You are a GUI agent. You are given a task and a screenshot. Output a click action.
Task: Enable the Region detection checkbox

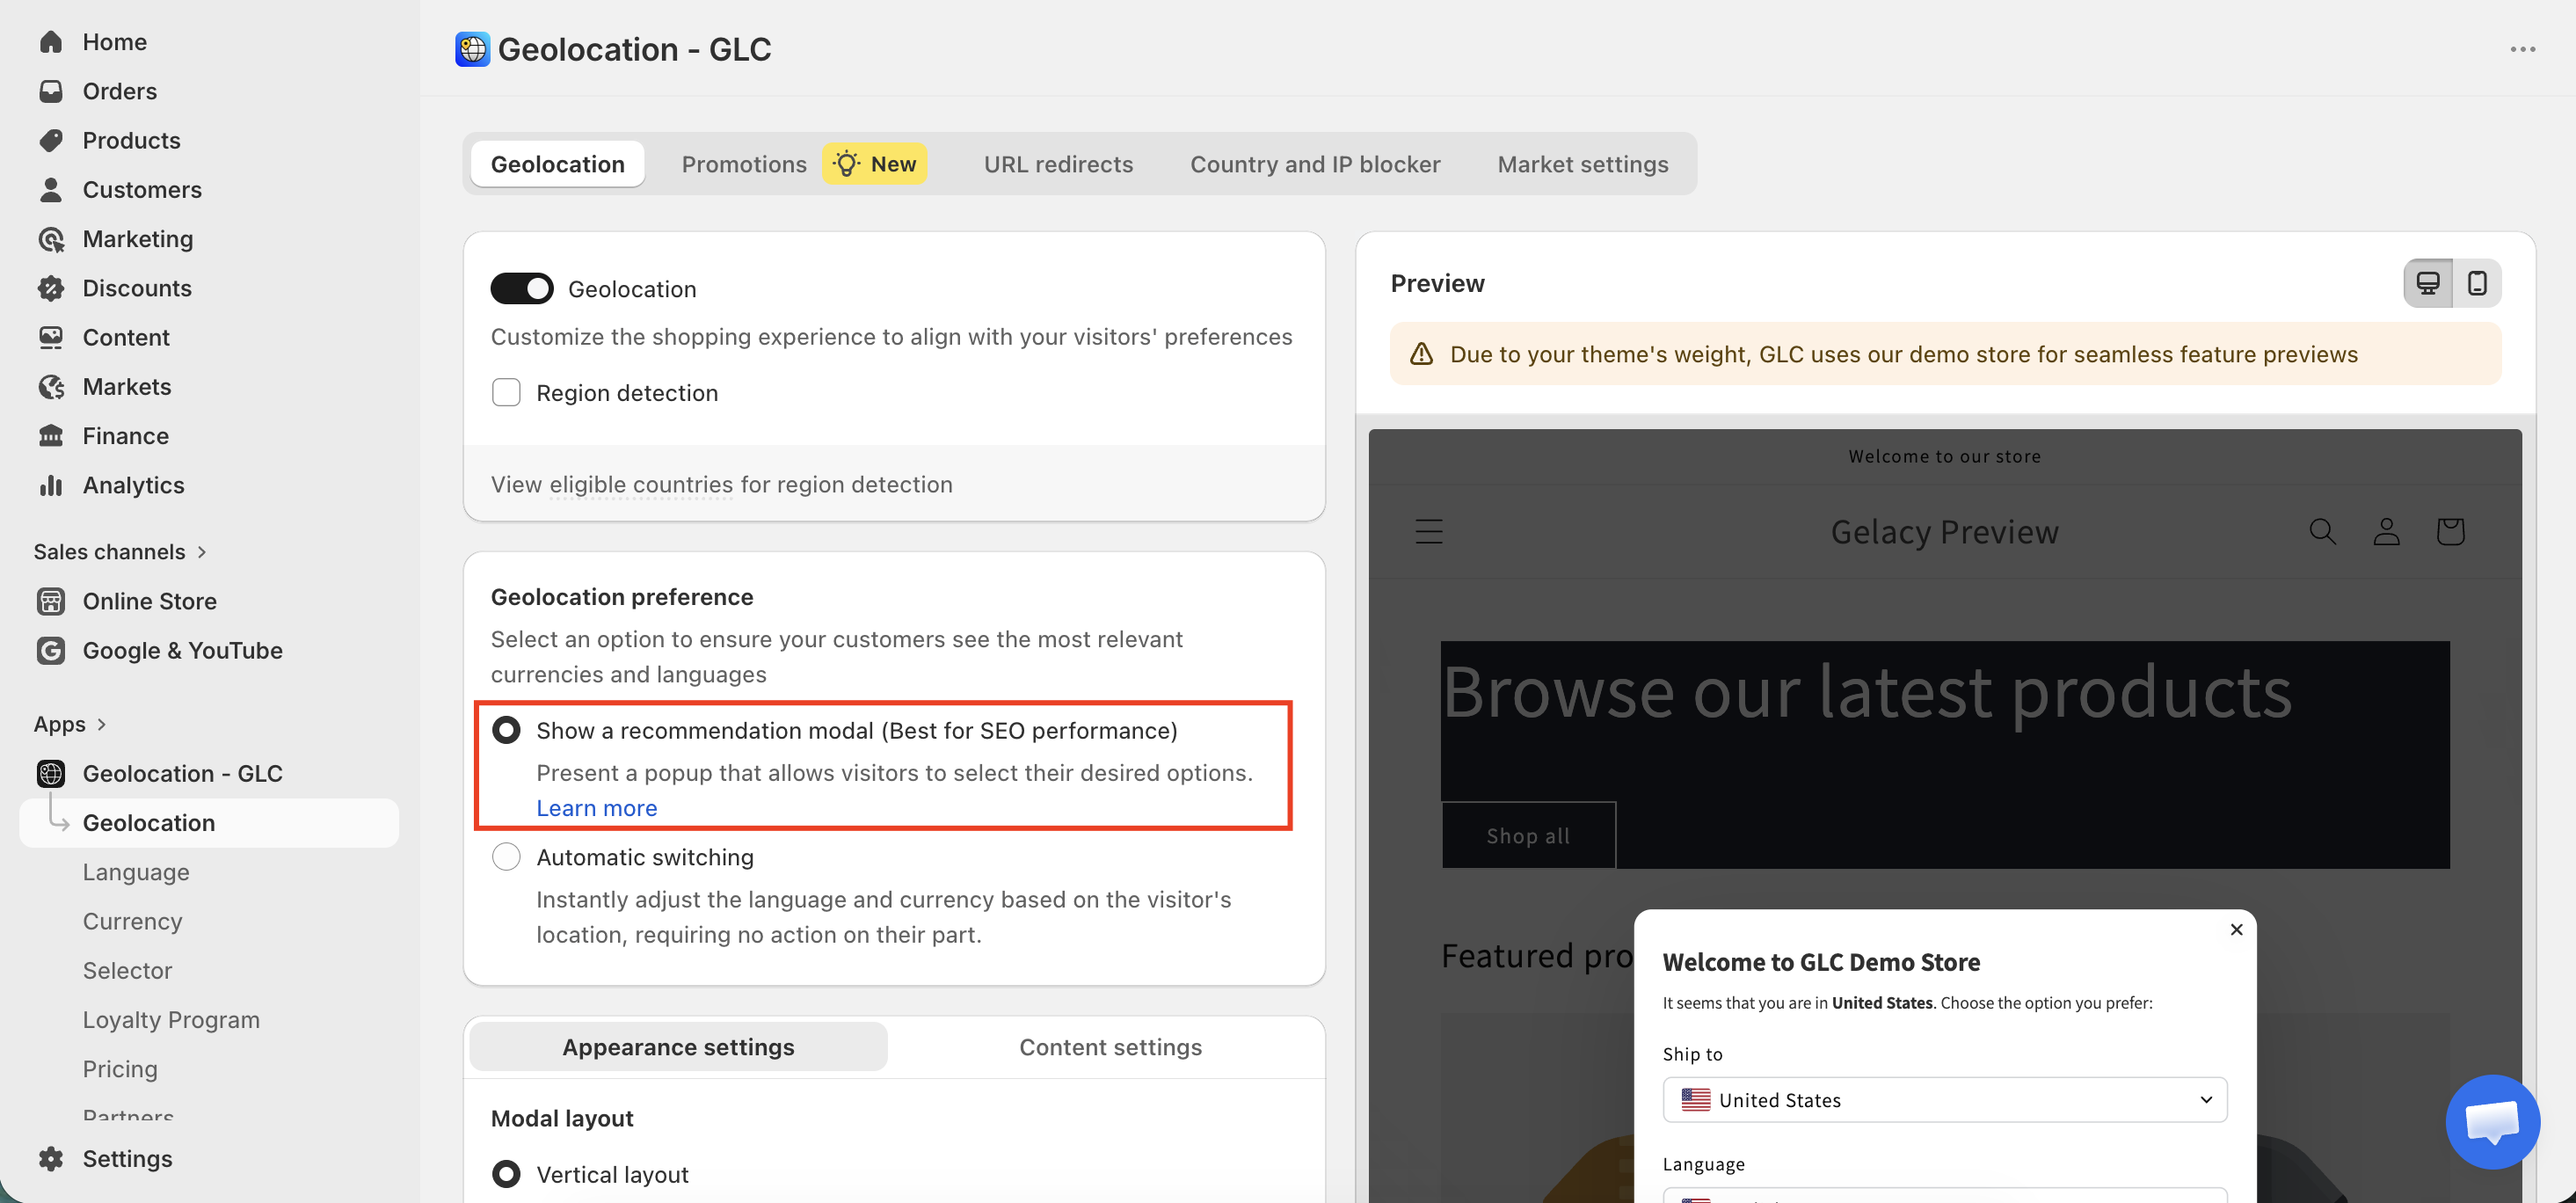[506, 392]
